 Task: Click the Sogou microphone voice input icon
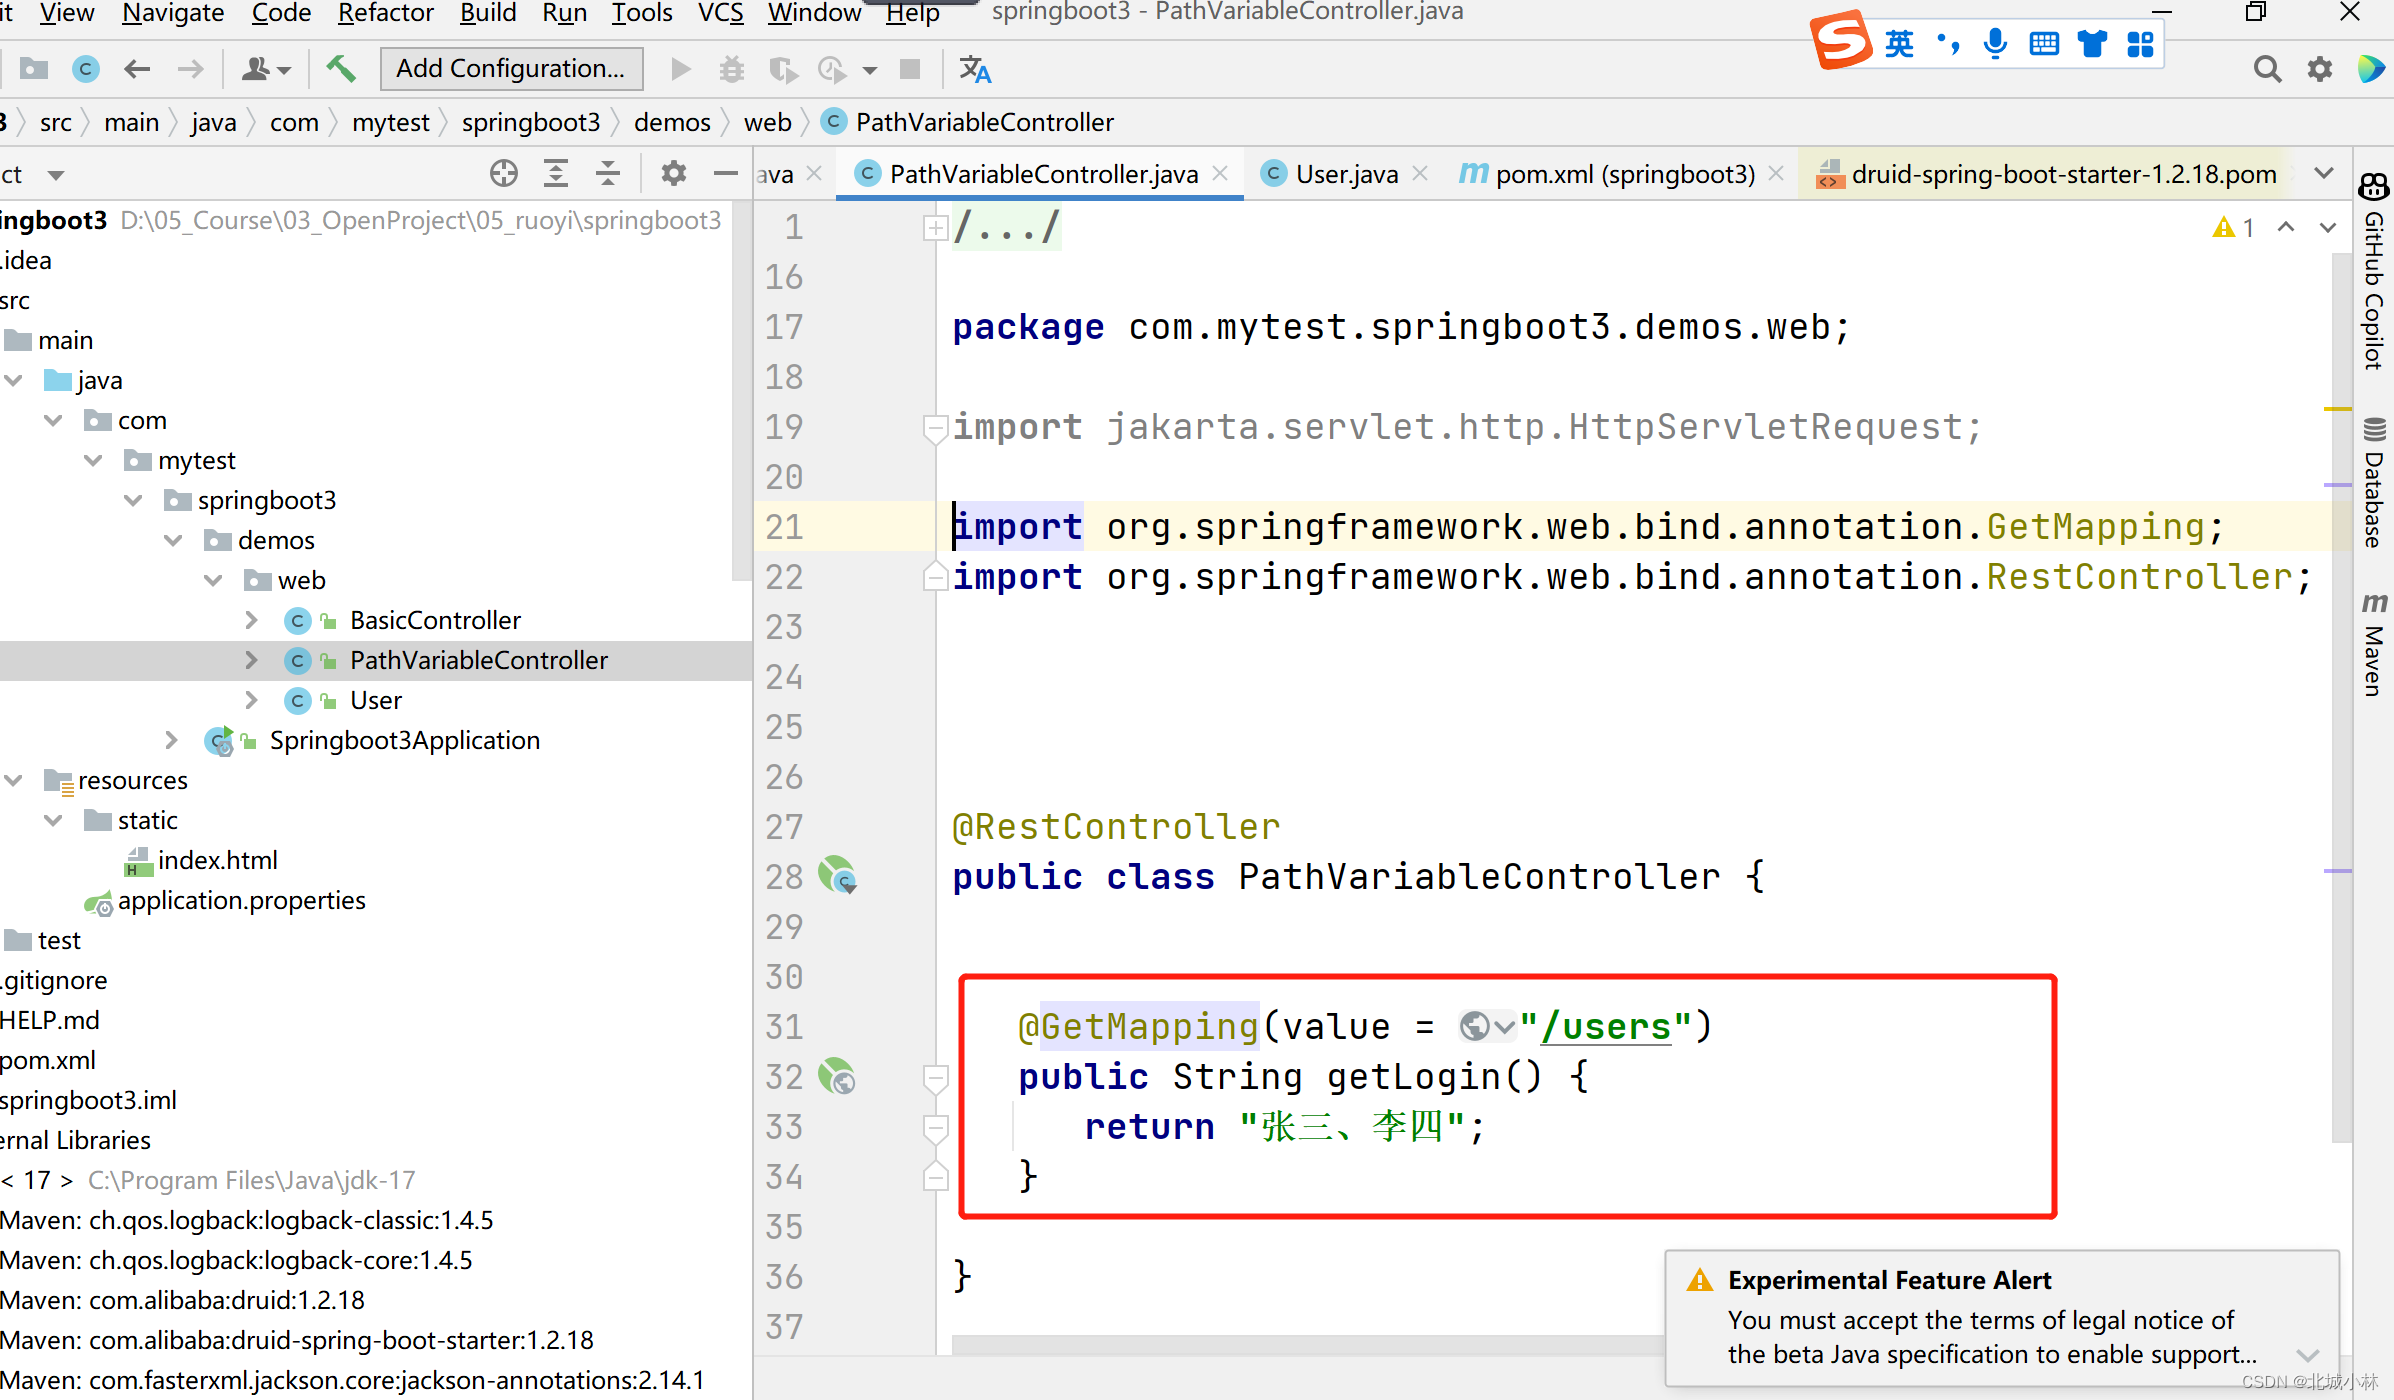(x=1995, y=44)
